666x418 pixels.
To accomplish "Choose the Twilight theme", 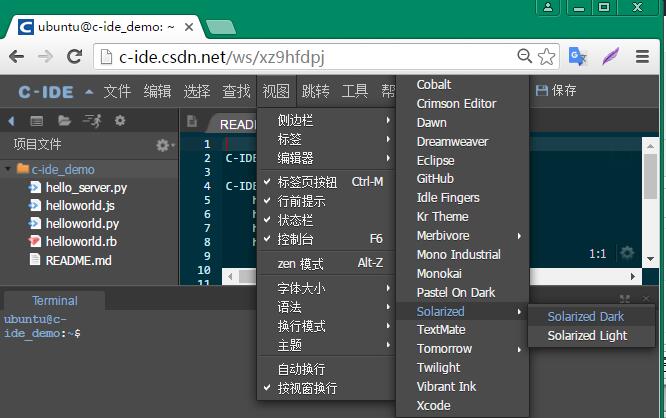I will tap(463, 367).
